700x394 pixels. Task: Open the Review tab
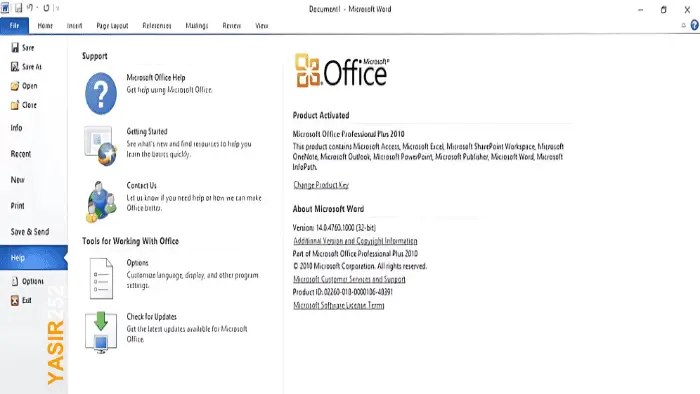pyautogui.click(x=232, y=26)
